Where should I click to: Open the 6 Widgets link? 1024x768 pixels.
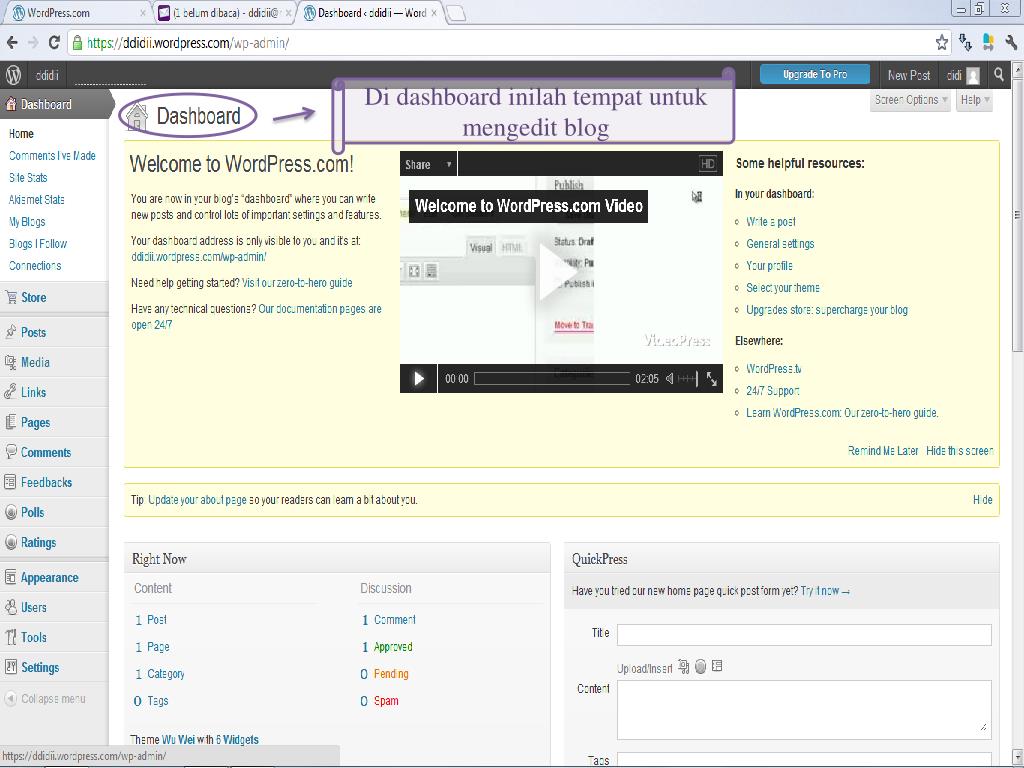tap(237, 740)
